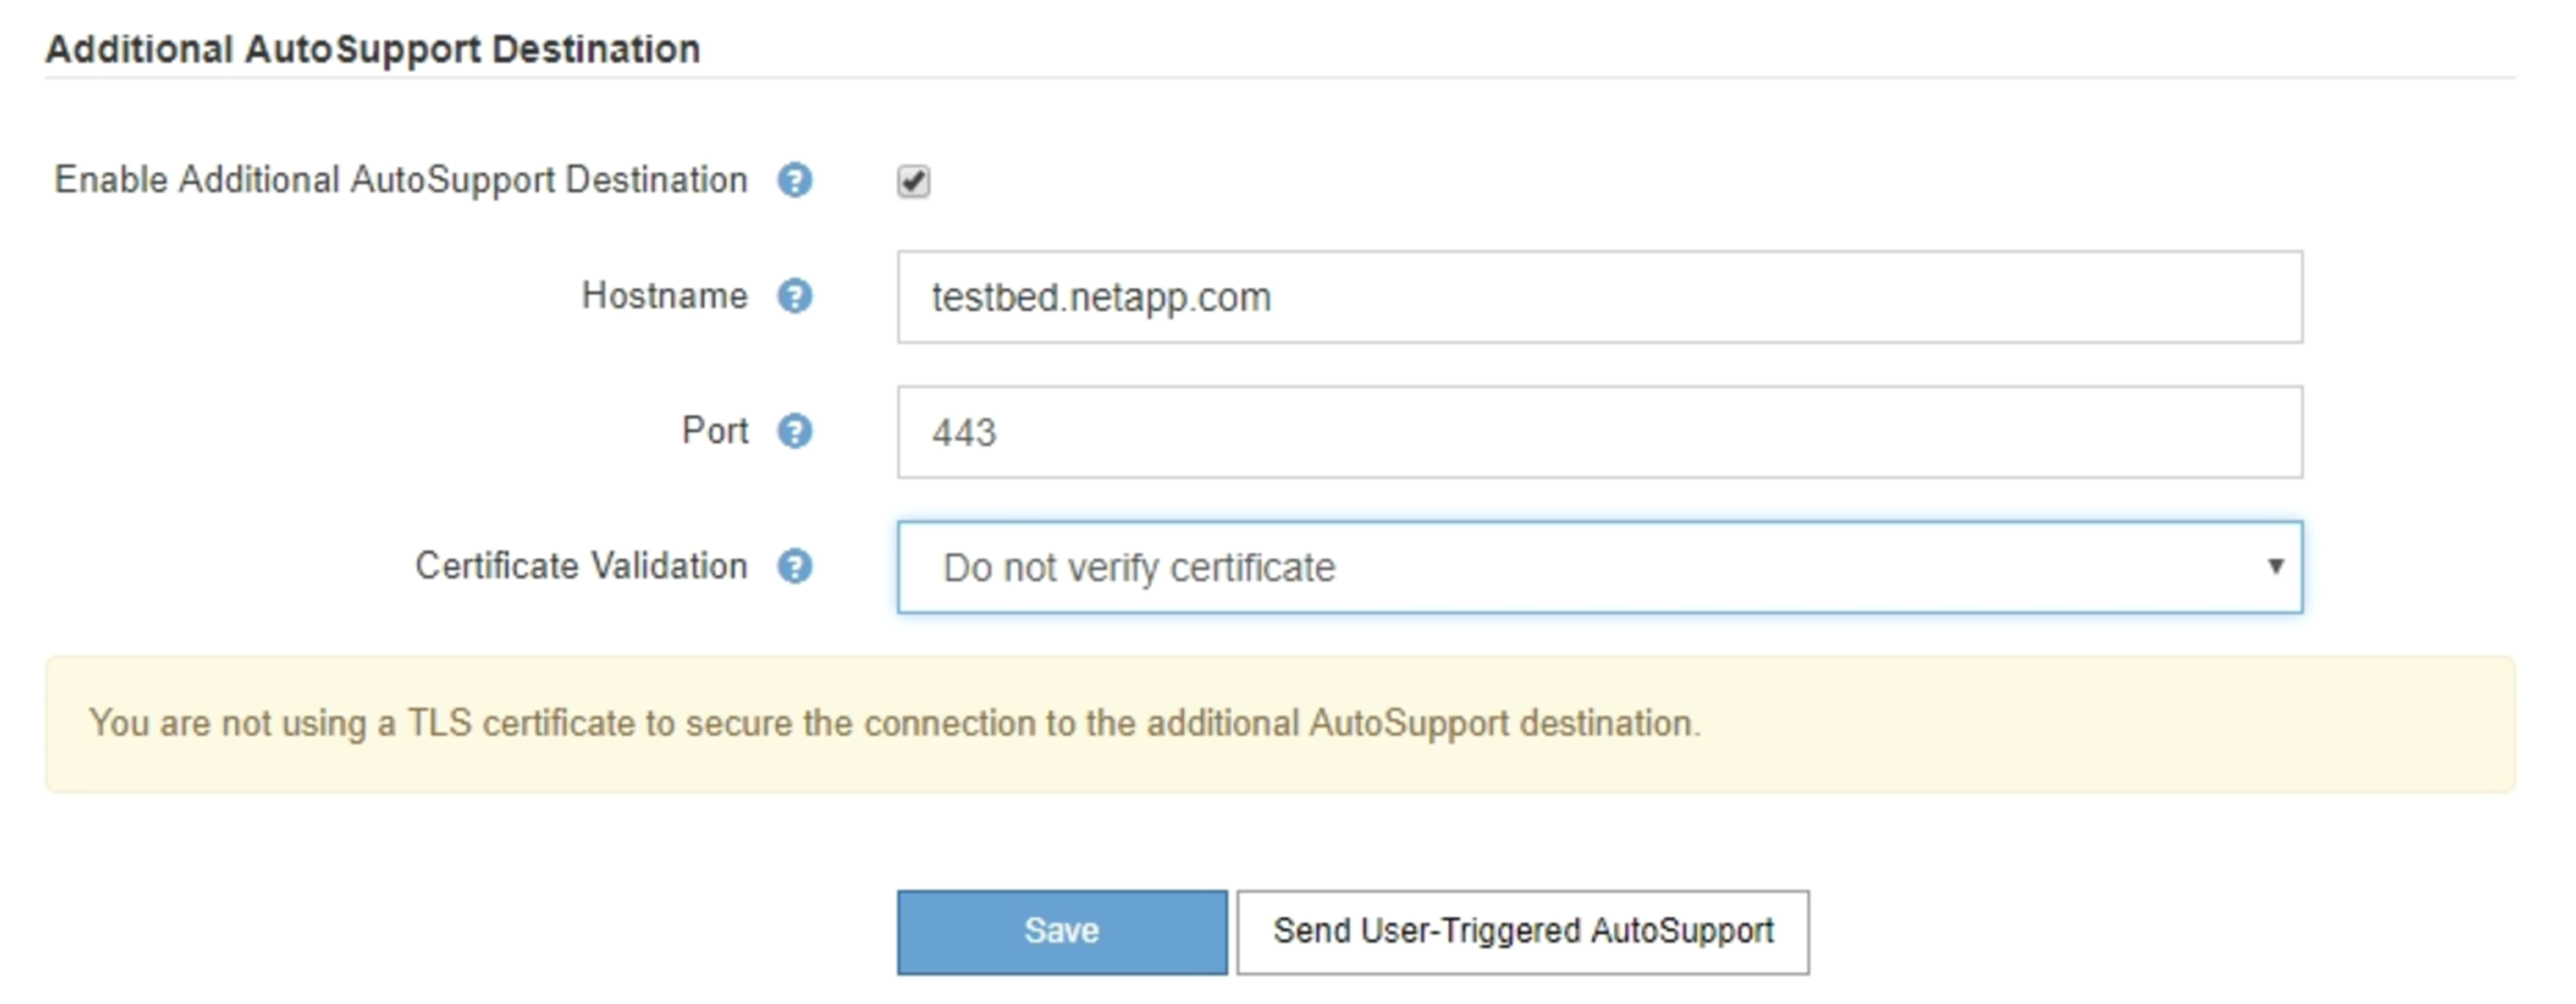Click the Enable Additional AutoSupport Destination label
2576x1004 pixels.
point(400,181)
